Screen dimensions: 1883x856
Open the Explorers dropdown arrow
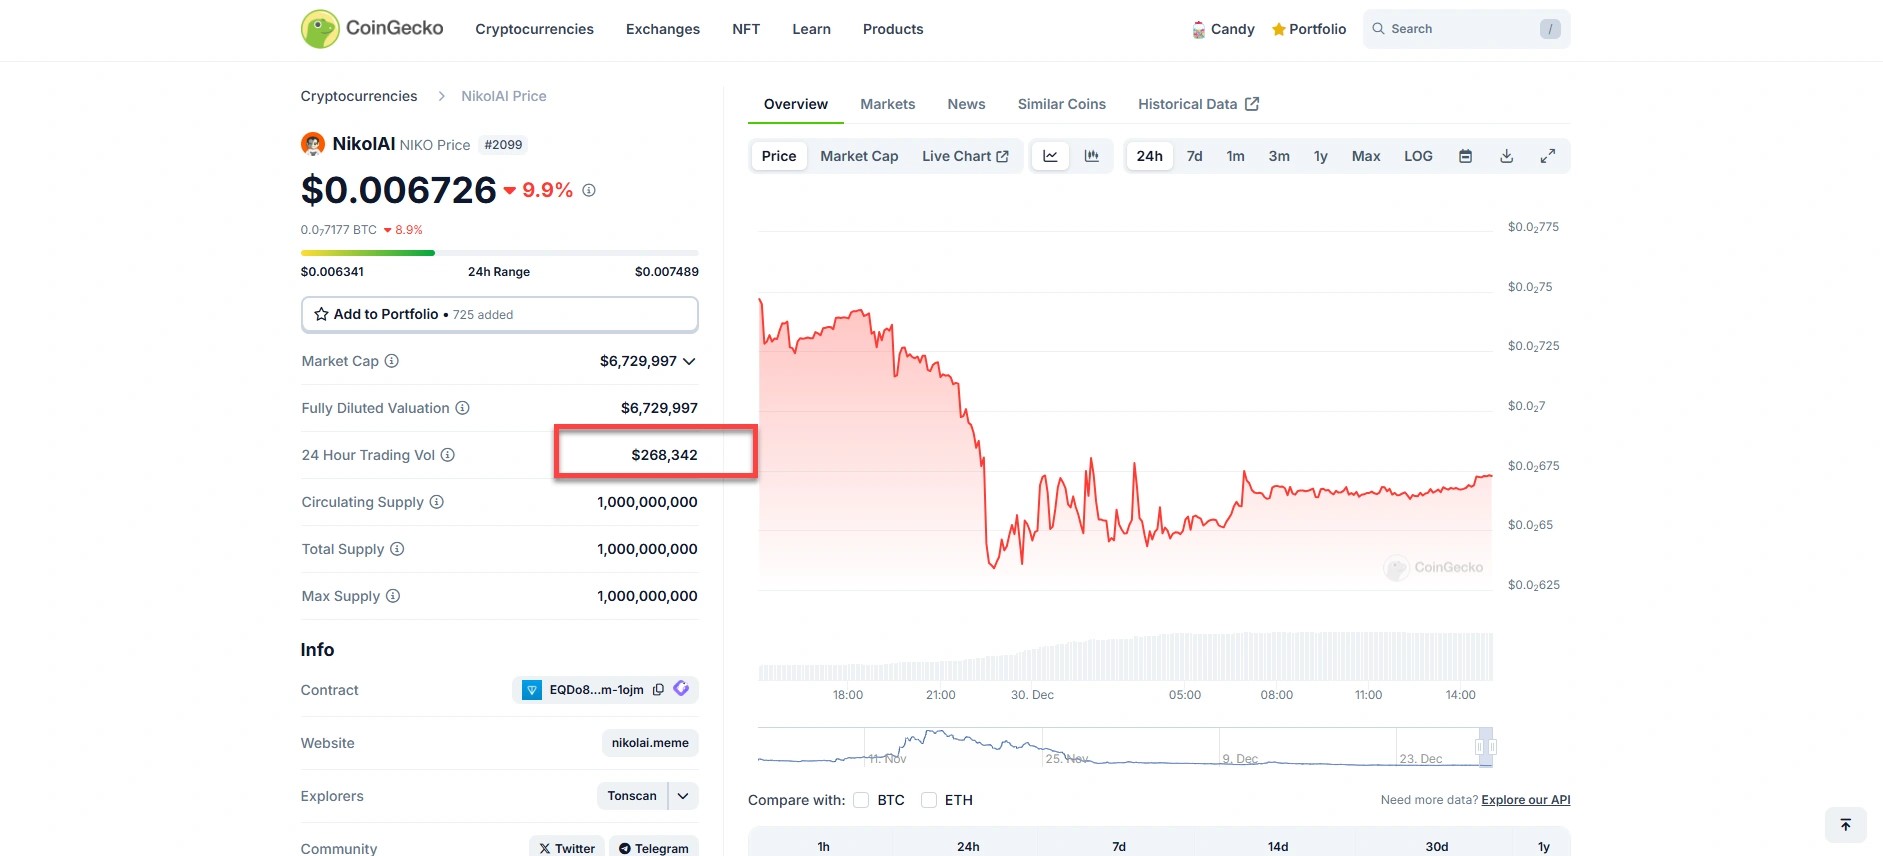[x=683, y=796]
